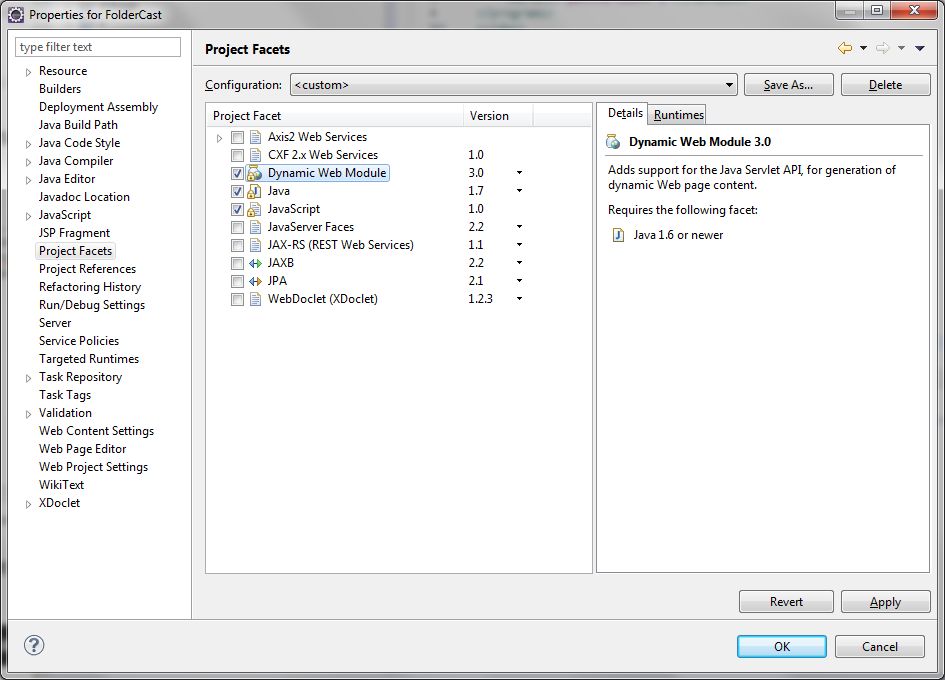
Task: Click the JAX-RS facet icon
Action: point(256,245)
